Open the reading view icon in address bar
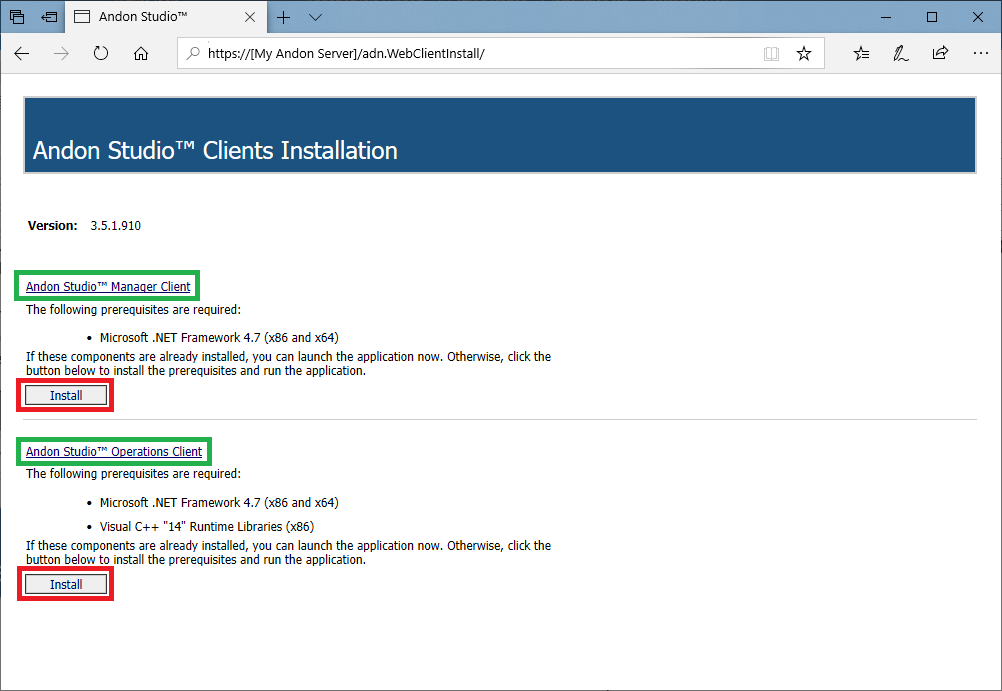The image size is (1002, 691). tap(771, 54)
